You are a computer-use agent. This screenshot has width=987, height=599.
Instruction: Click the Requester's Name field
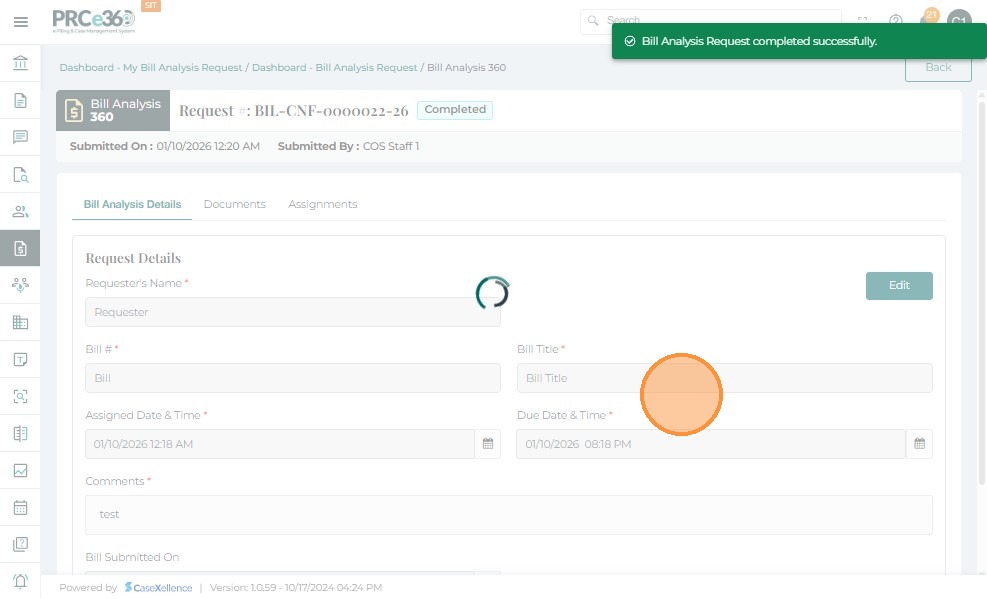coord(293,312)
